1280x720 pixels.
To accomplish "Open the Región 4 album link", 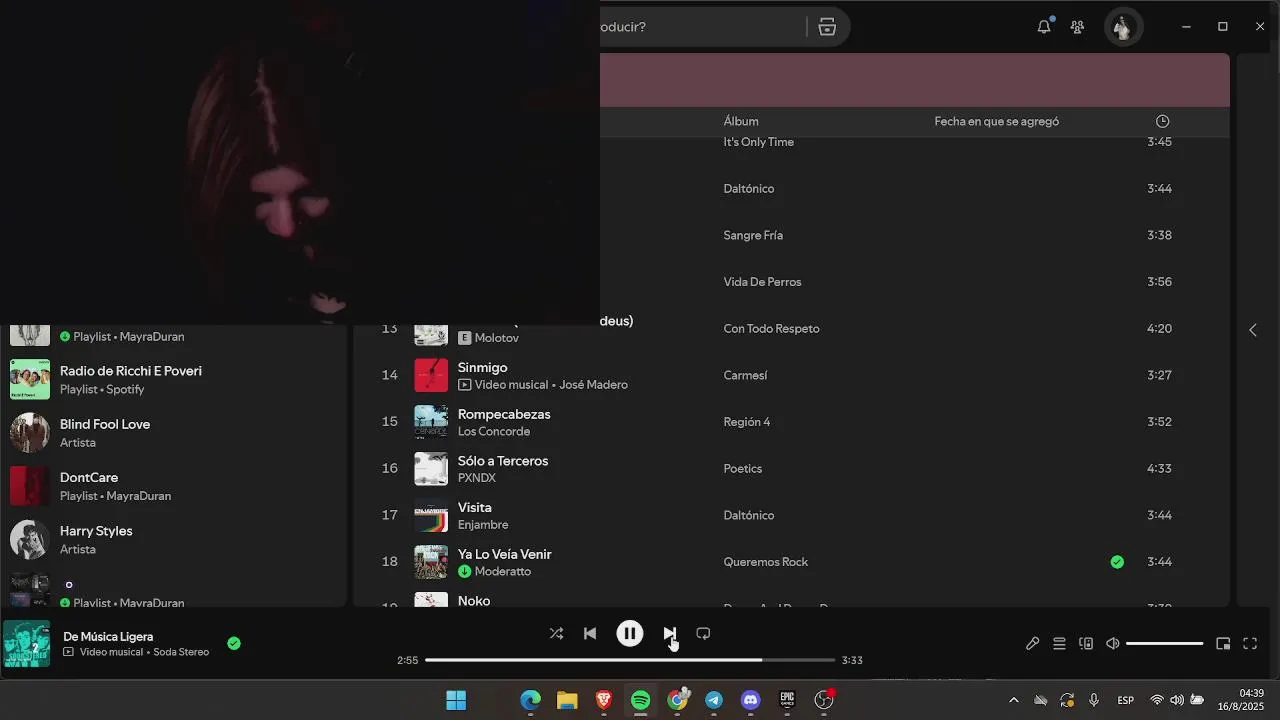I will point(747,422).
